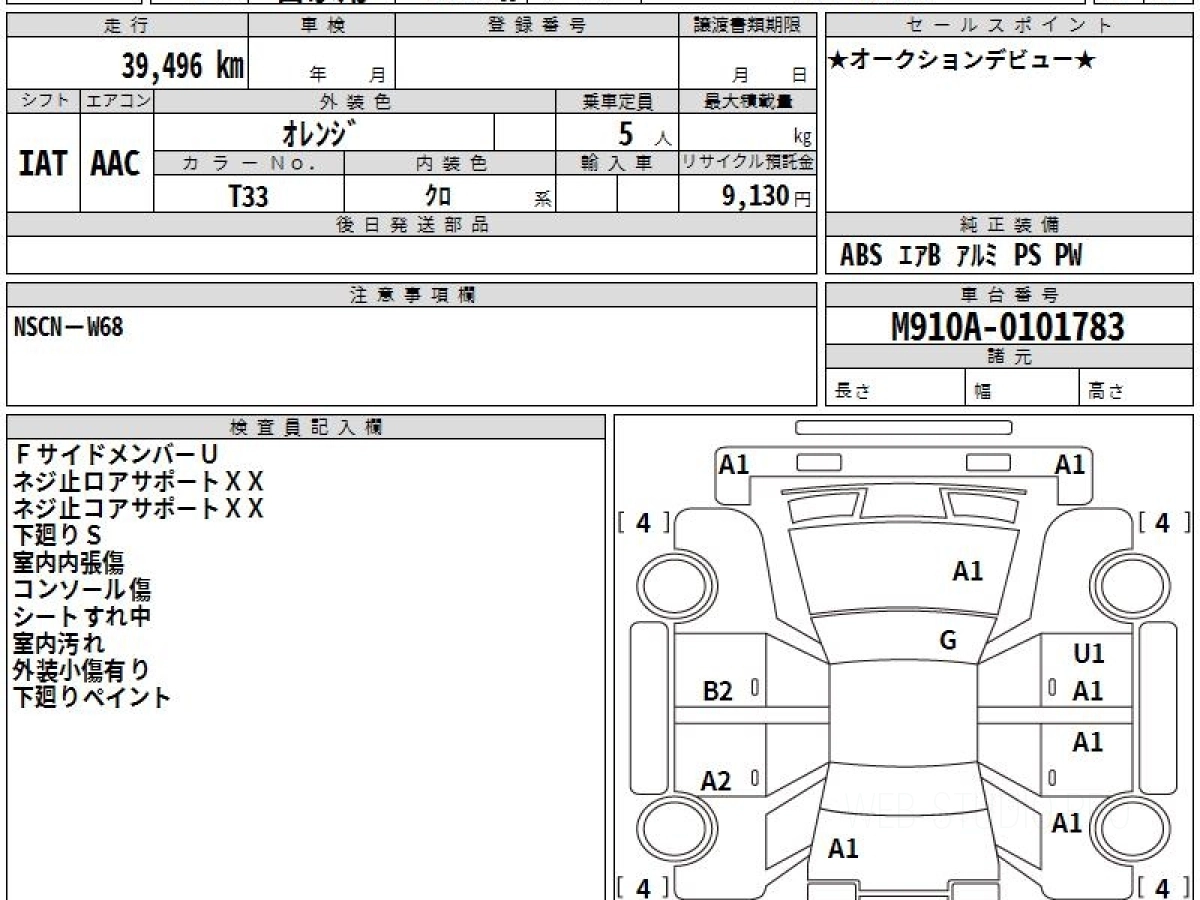Click the A2 damage mark on the diagram
The image size is (1200, 900).
pos(716,781)
